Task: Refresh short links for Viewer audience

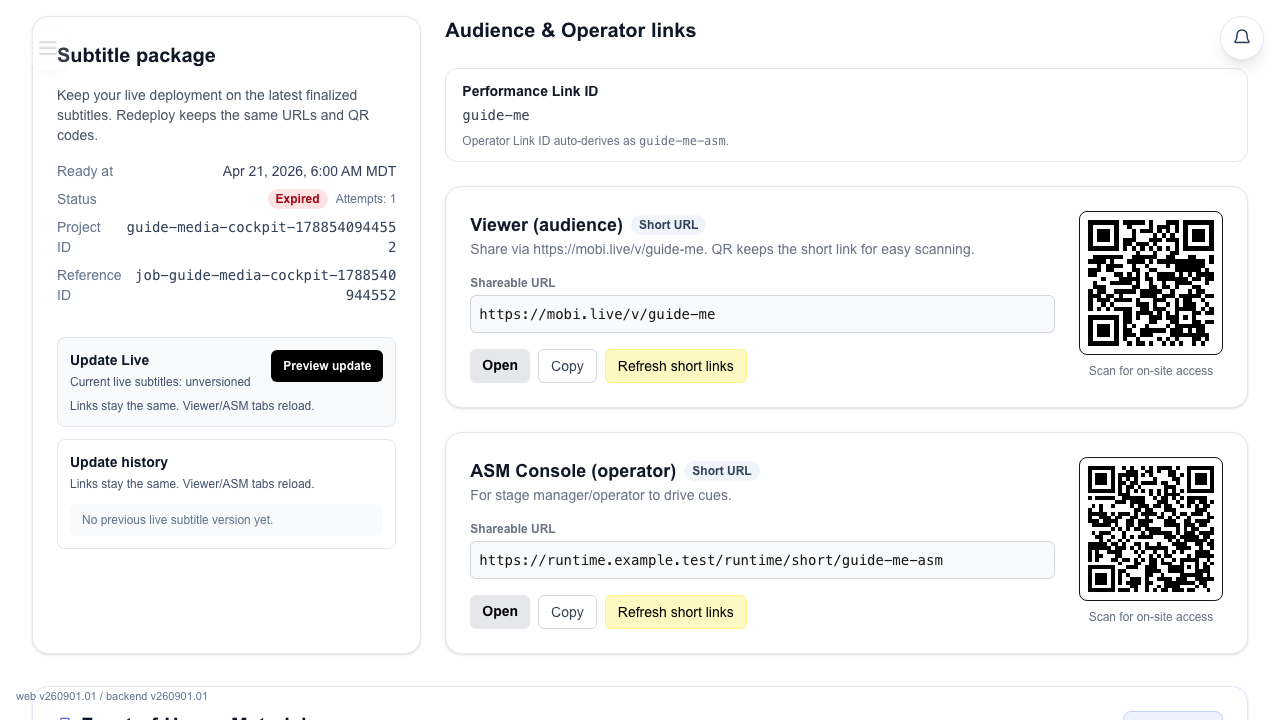Action: click(676, 366)
